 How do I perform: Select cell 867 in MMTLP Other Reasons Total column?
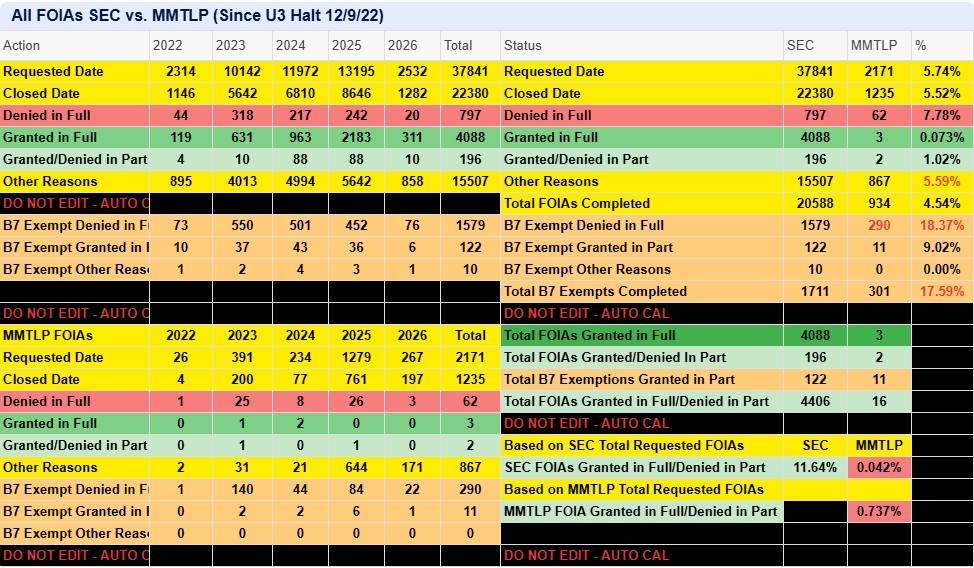click(x=470, y=467)
